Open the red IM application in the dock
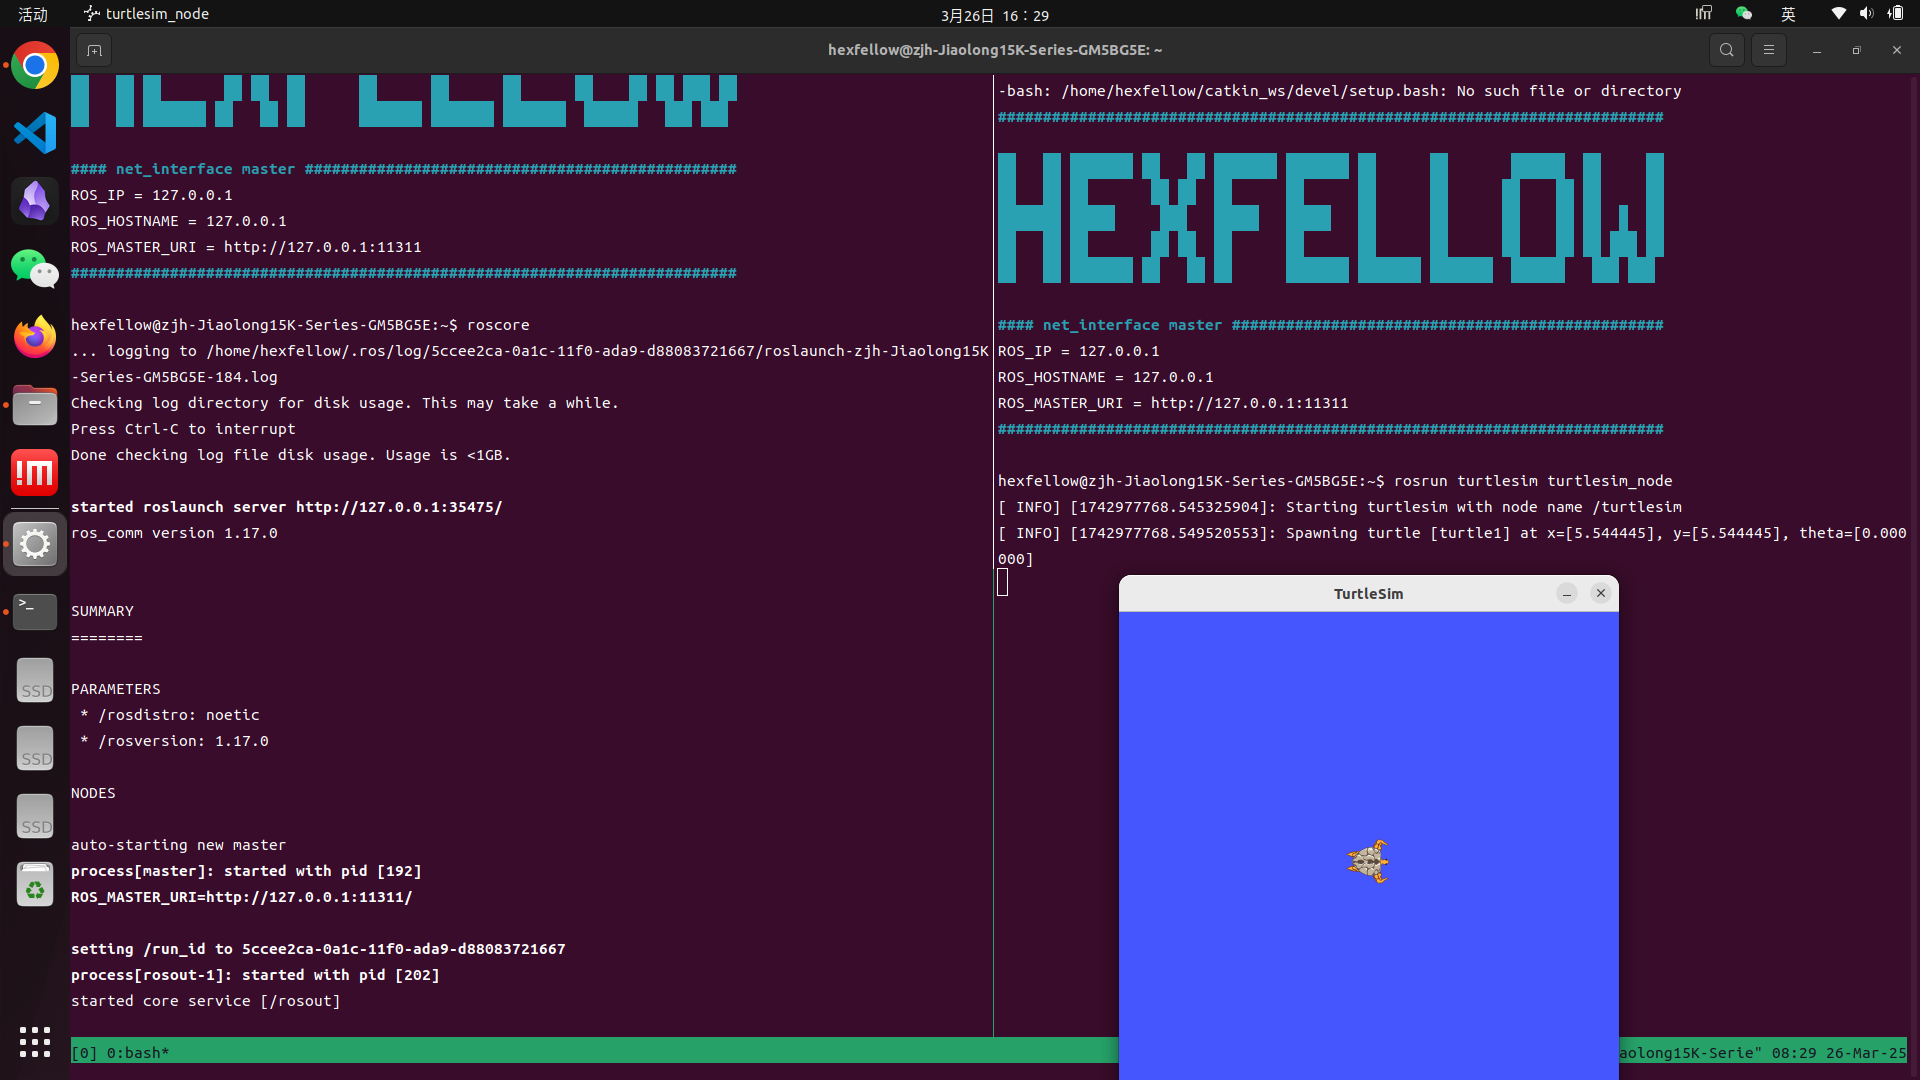This screenshot has width=1920, height=1080. click(x=35, y=473)
